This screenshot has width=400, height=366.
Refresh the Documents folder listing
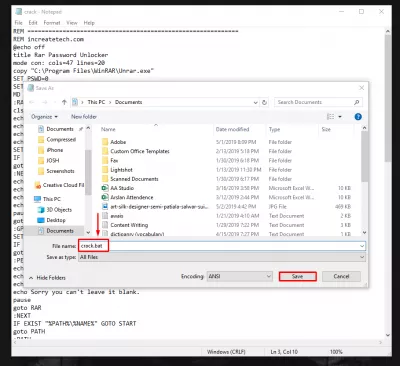point(264,102)
